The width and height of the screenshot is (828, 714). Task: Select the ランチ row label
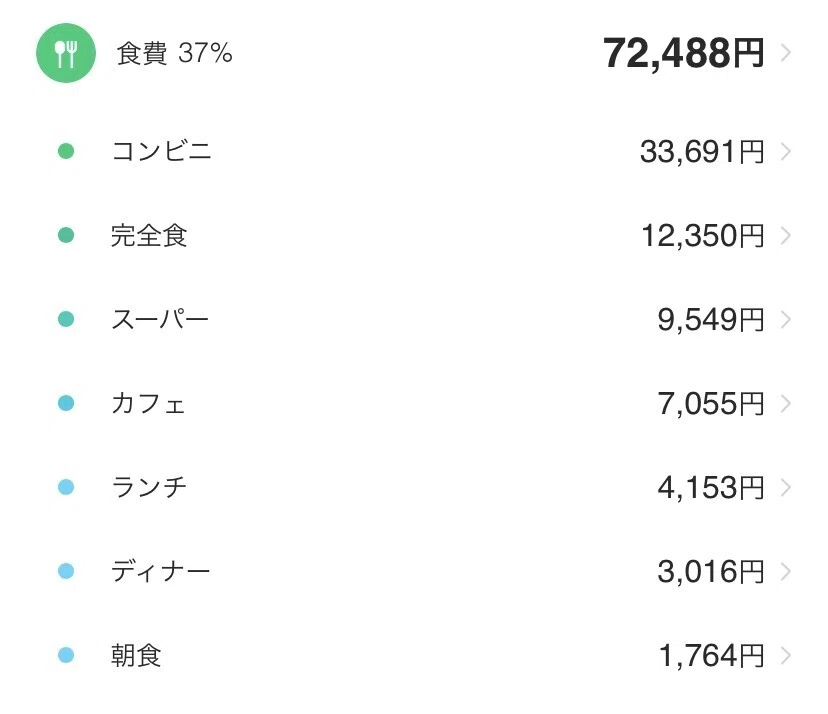pyautogui.click(x=149, y=487)
